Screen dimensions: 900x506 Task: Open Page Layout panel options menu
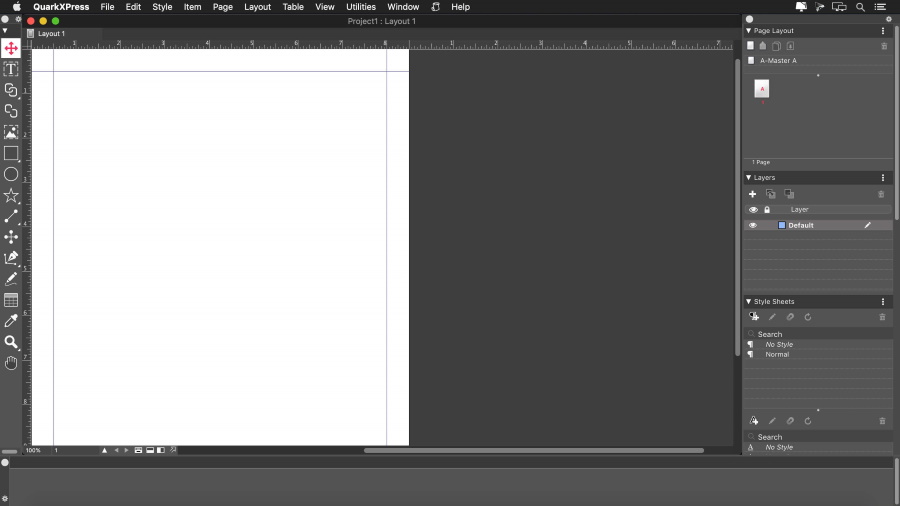click(883, 30)
